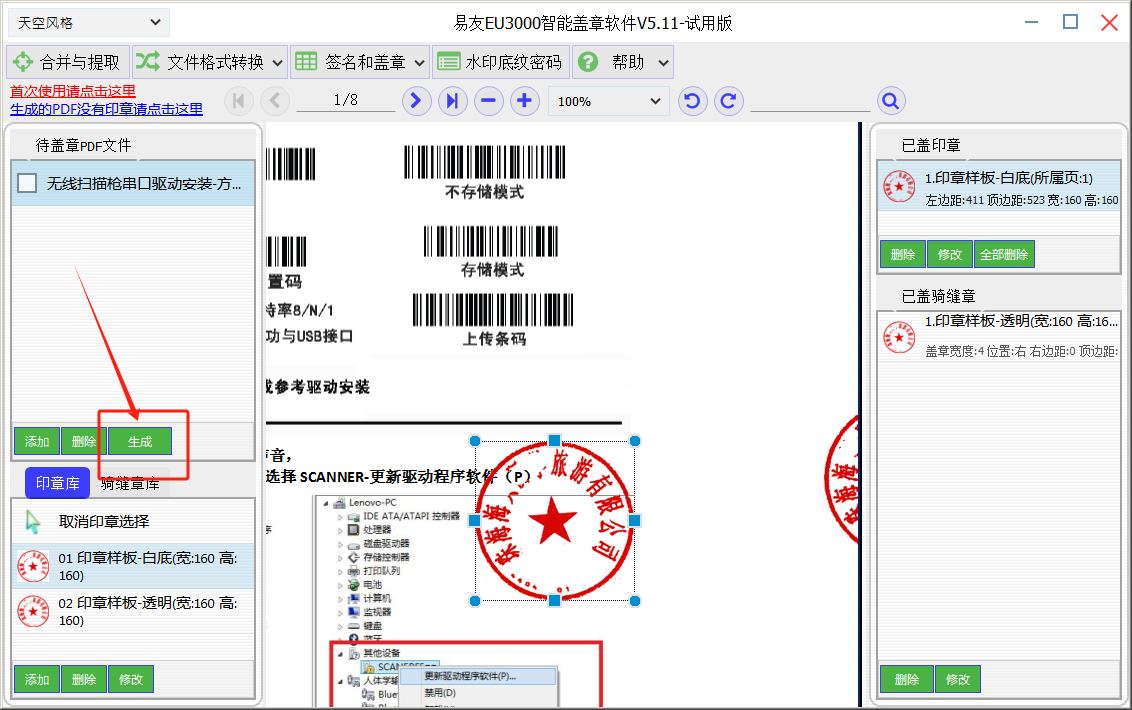
Task: Open the 天空风格 theme dropdown
Action: click(x=88, y=22)
